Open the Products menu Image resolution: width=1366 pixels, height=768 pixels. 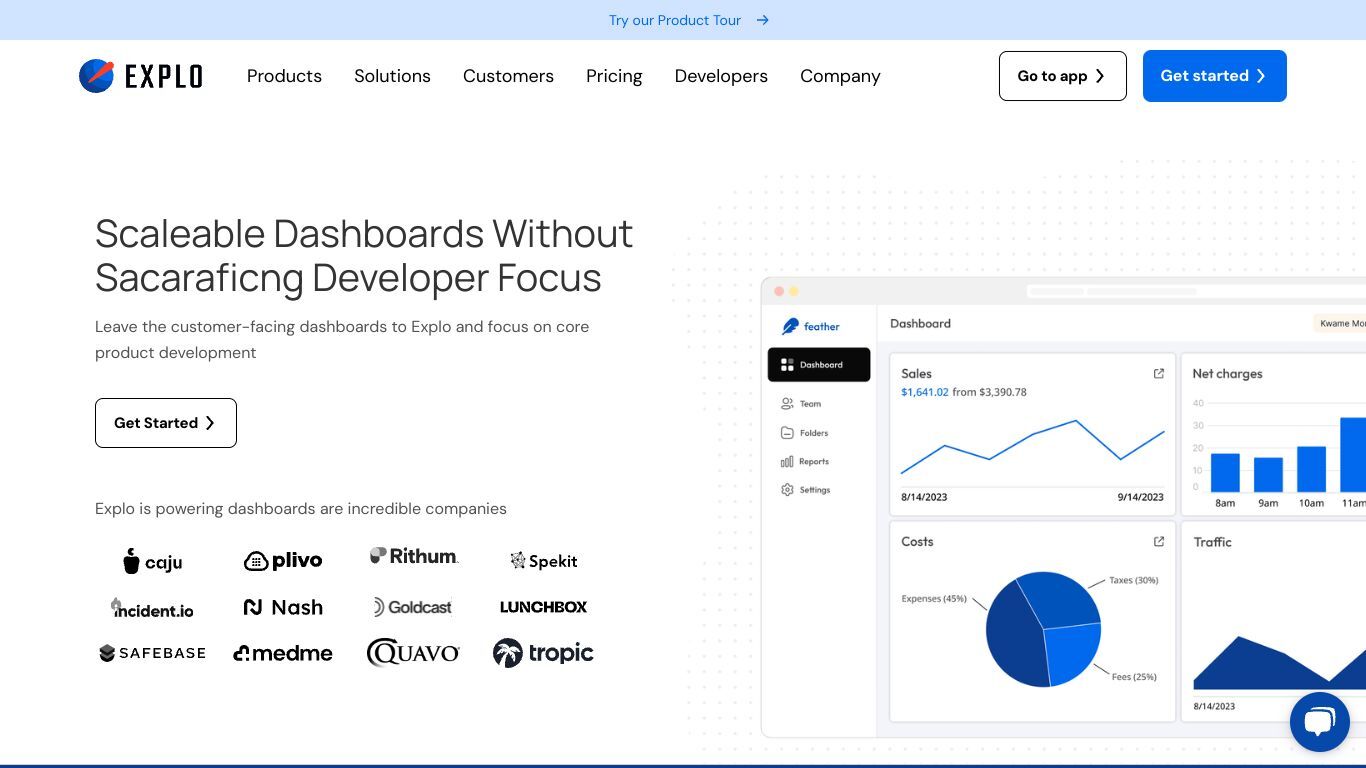coord(284,76)
